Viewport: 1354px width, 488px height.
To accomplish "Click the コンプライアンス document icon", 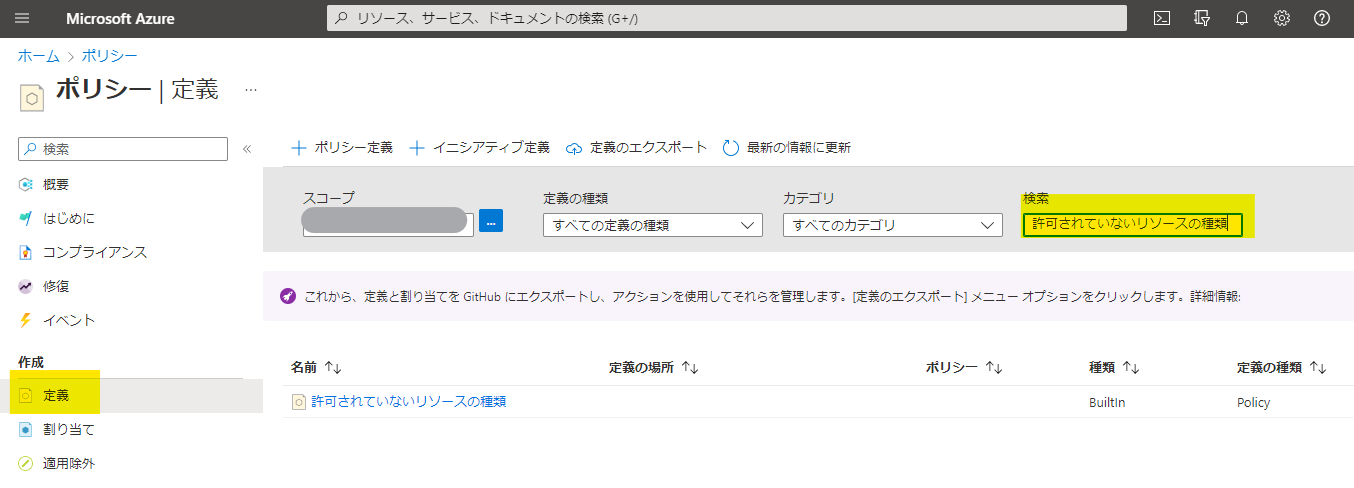I will [26, 252].
